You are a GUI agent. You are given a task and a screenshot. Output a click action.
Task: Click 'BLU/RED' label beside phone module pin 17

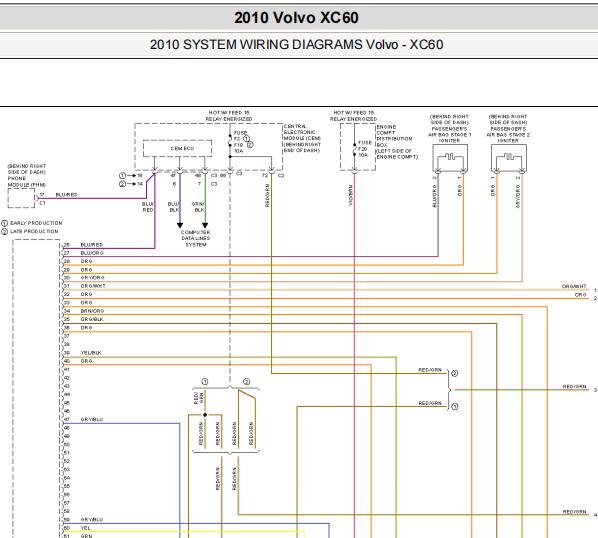(x=66, y=195)
